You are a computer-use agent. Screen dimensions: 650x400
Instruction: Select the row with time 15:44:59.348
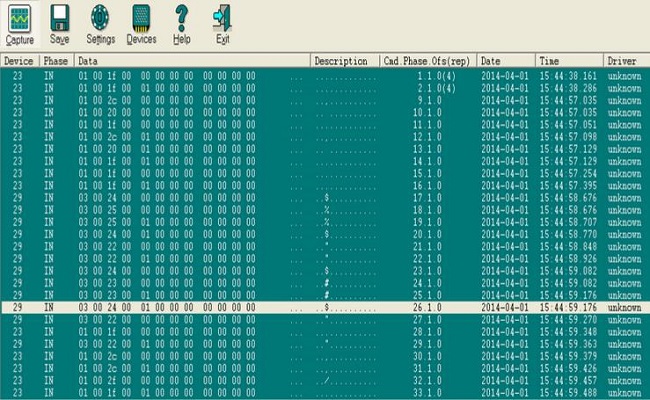[x=325, y=332]
